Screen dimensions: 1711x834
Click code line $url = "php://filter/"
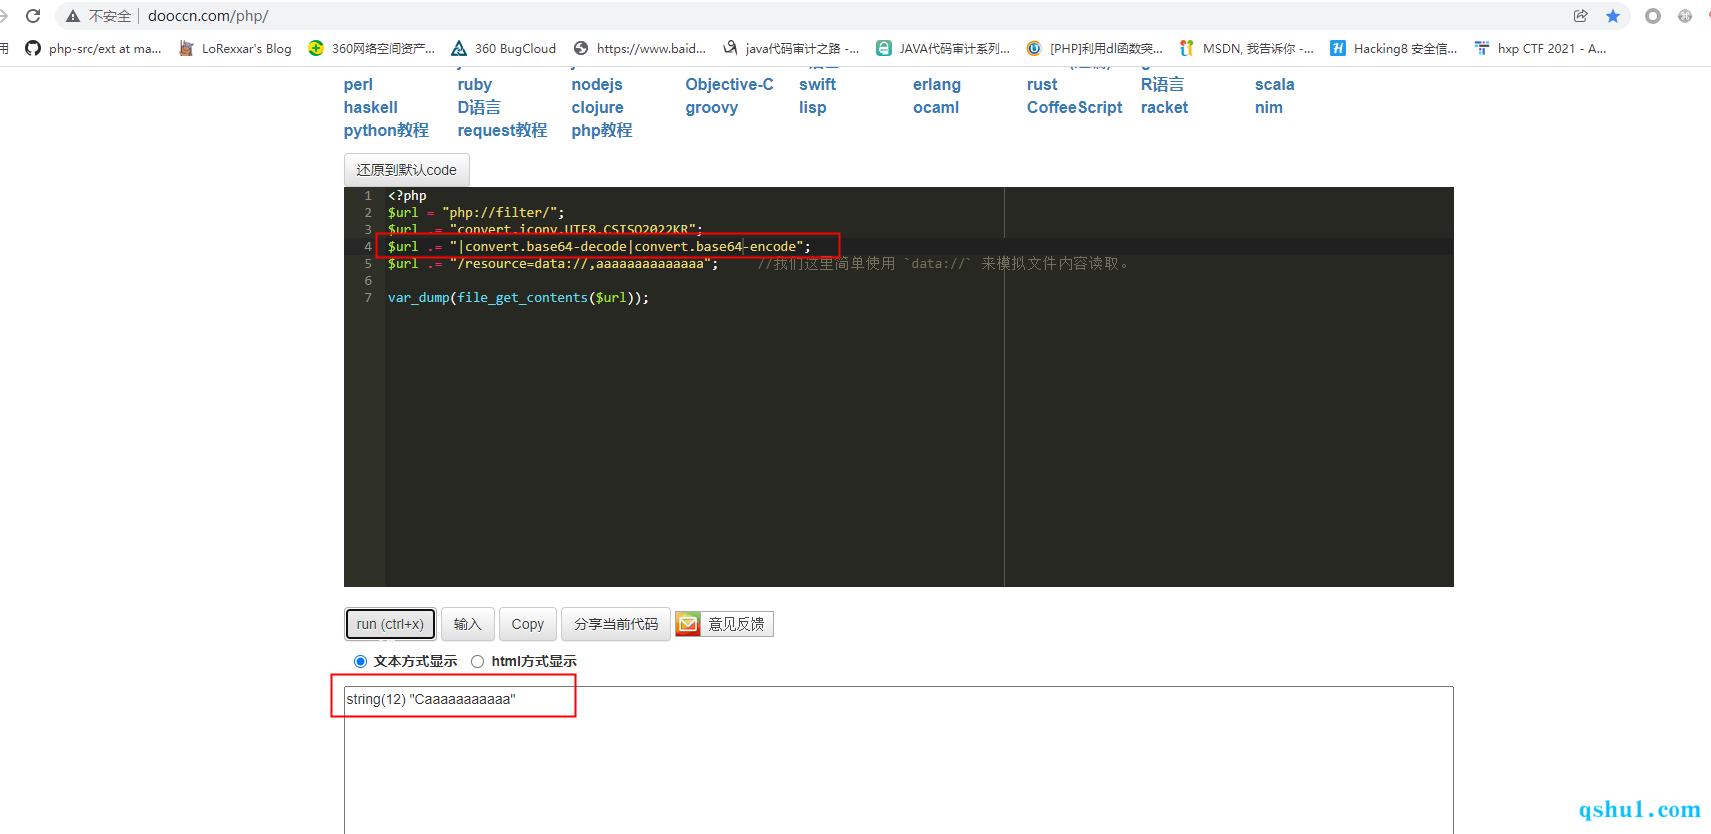pyautogui.click(x=476, y=213)
